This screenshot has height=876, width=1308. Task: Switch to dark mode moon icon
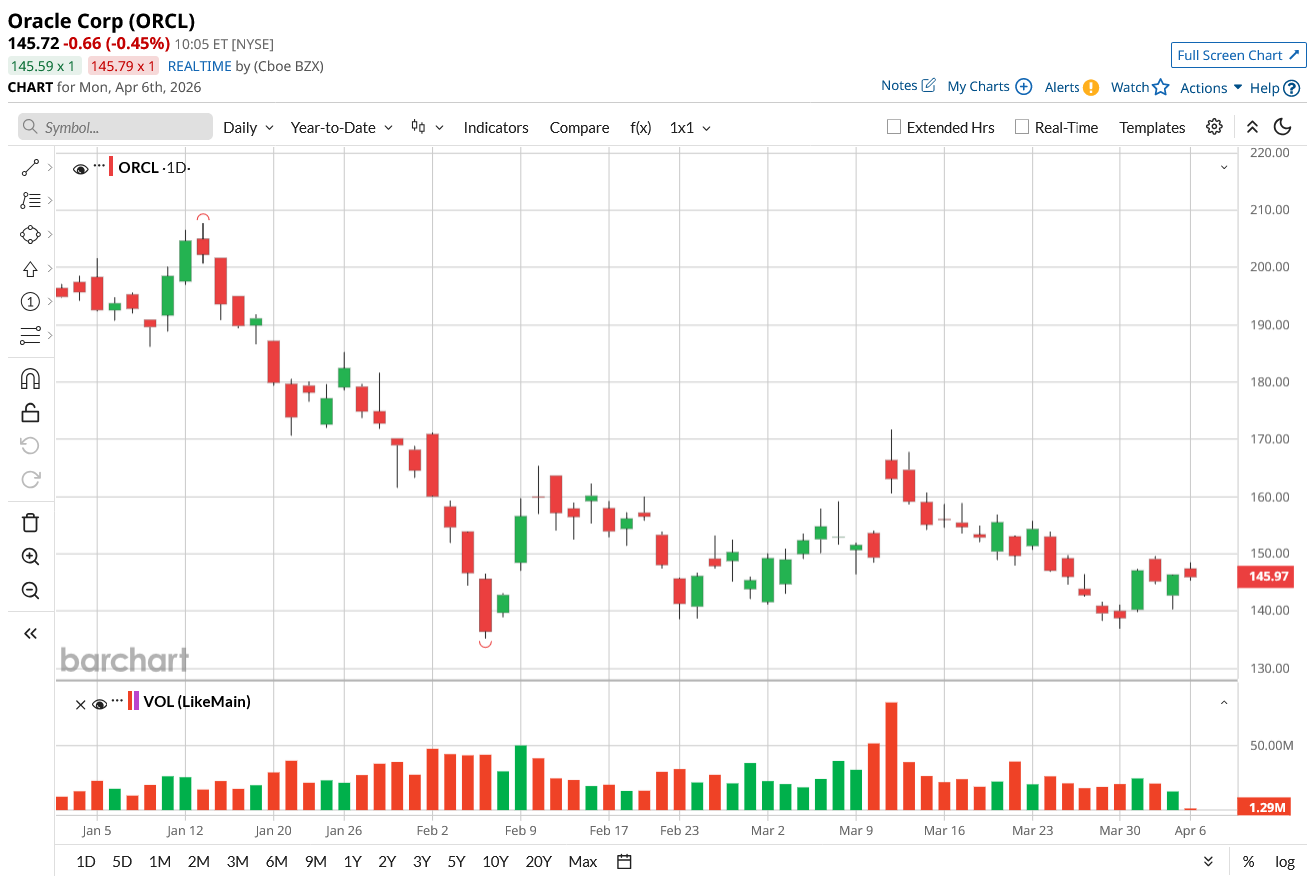coord(1282,127)
